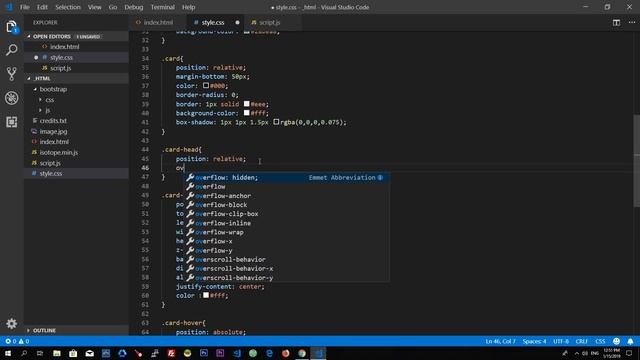Image resolution: width=640 pixels, height=360 pixels.
Task: Click Spaces: 4 indentation setting
Action: tap(534, 341)
